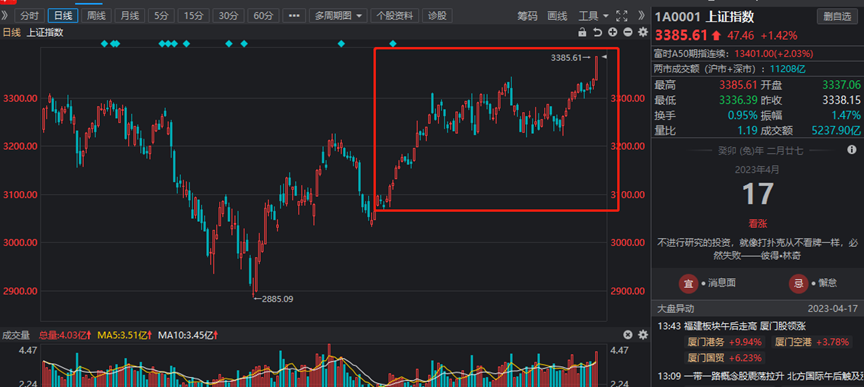Click the lock chart icon
This screenshot has height=387, width=864.
582,33
